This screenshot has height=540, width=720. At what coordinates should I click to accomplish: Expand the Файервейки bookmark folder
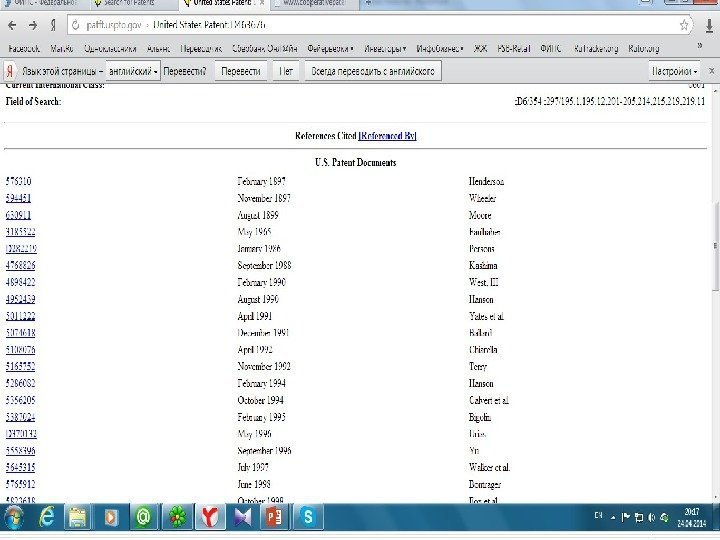pyautogui.click(x=330, y=48)
